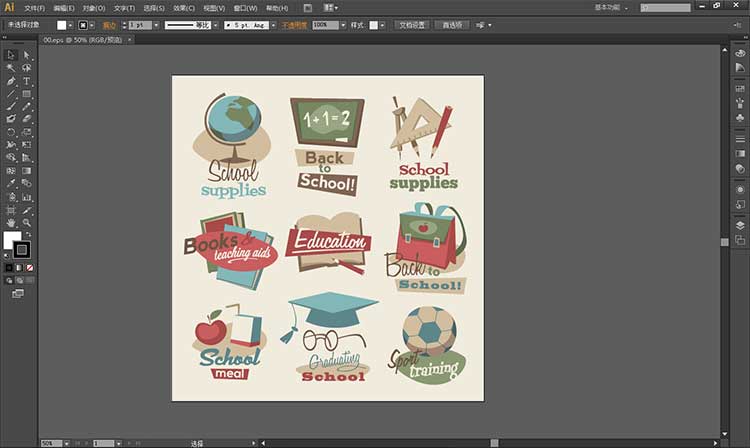The image size is (750, 448).
Task: Select the Eyedropper tool
Action: click(x=11, y=184)
